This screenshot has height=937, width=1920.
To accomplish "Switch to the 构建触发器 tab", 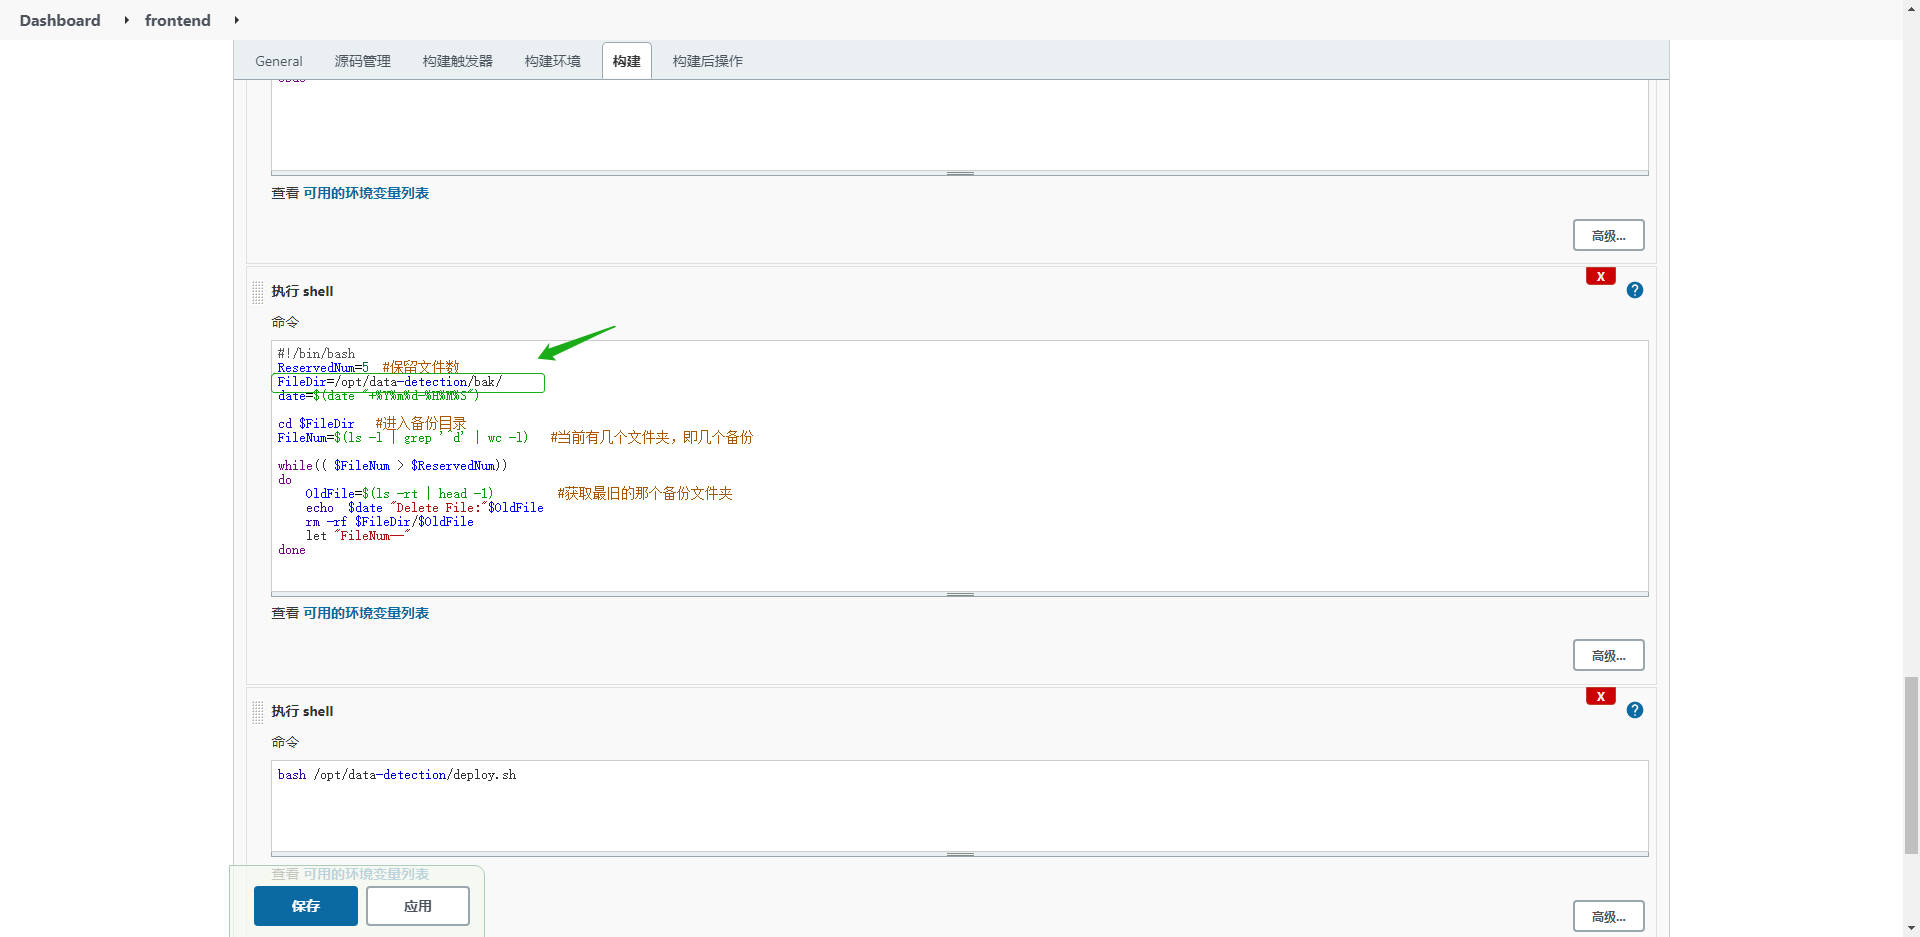I will pyautogui.click(x=458, y=61).
